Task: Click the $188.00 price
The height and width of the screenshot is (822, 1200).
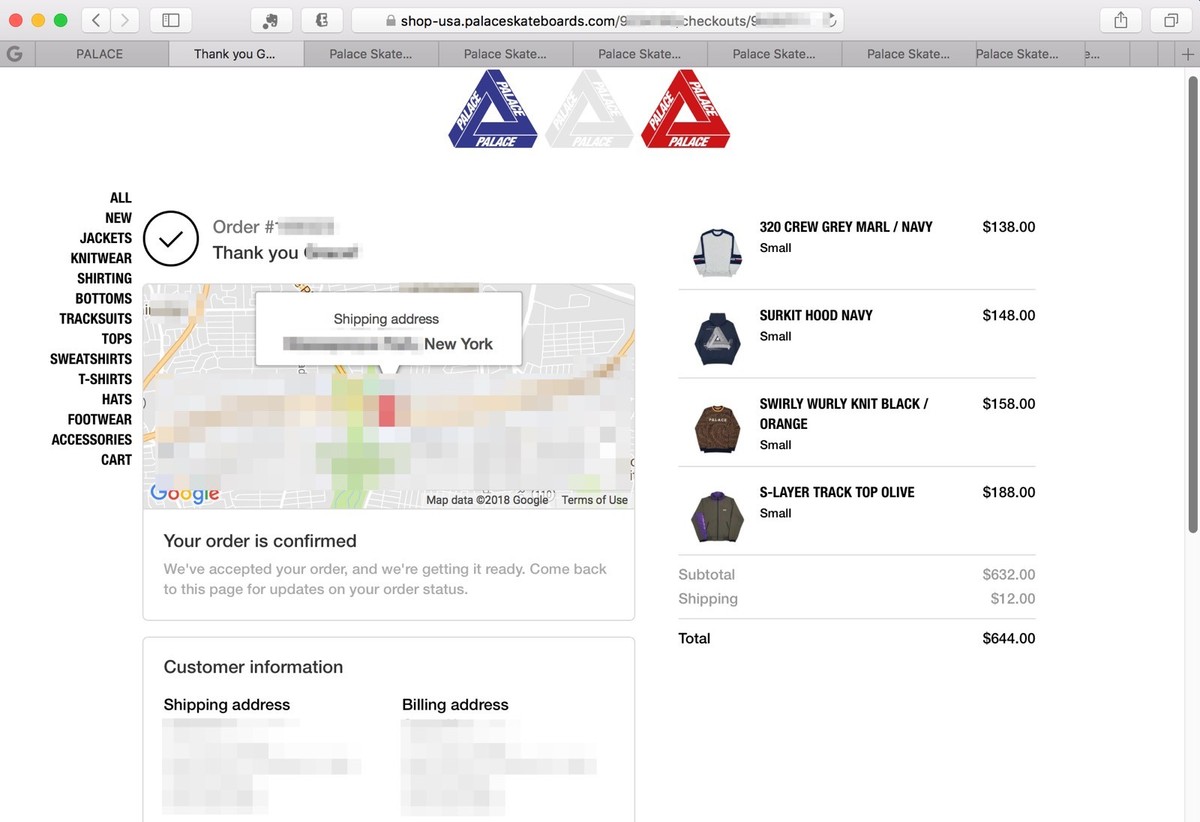Action: (x=1009, y=492)
